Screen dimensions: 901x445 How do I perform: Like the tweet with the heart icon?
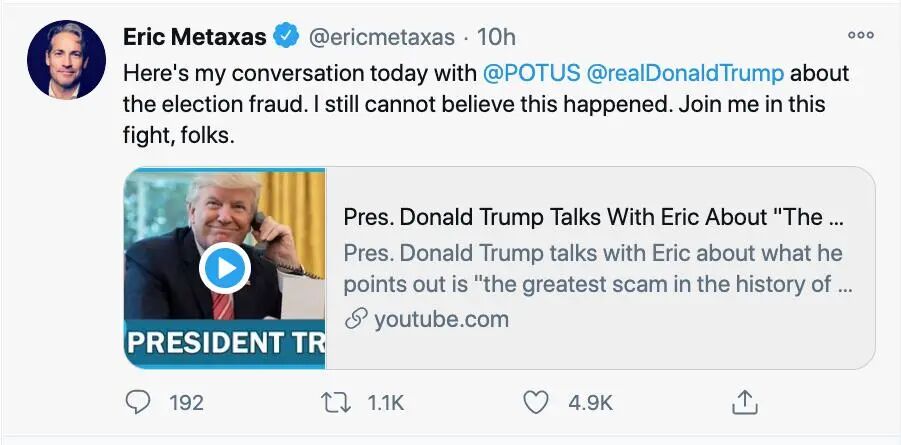click(x=537, y=402)
